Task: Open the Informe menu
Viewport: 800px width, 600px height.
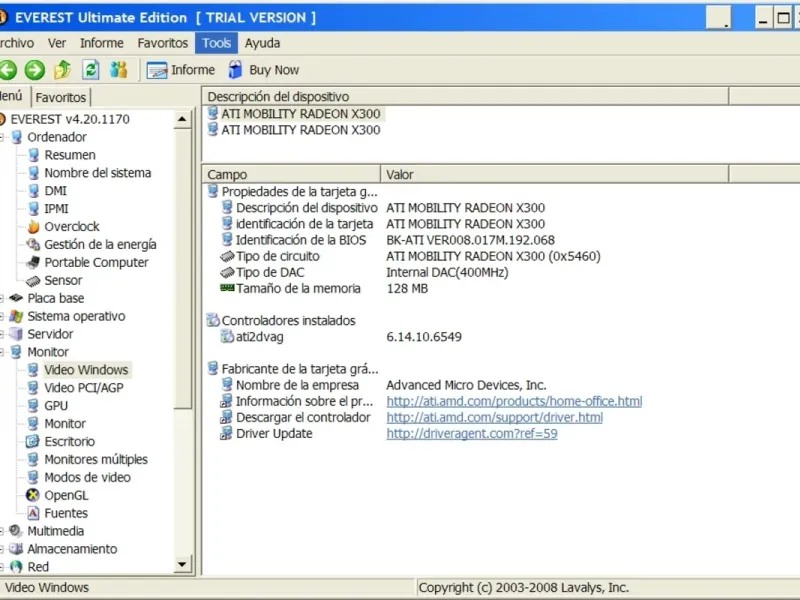Action: coord(102,43)
